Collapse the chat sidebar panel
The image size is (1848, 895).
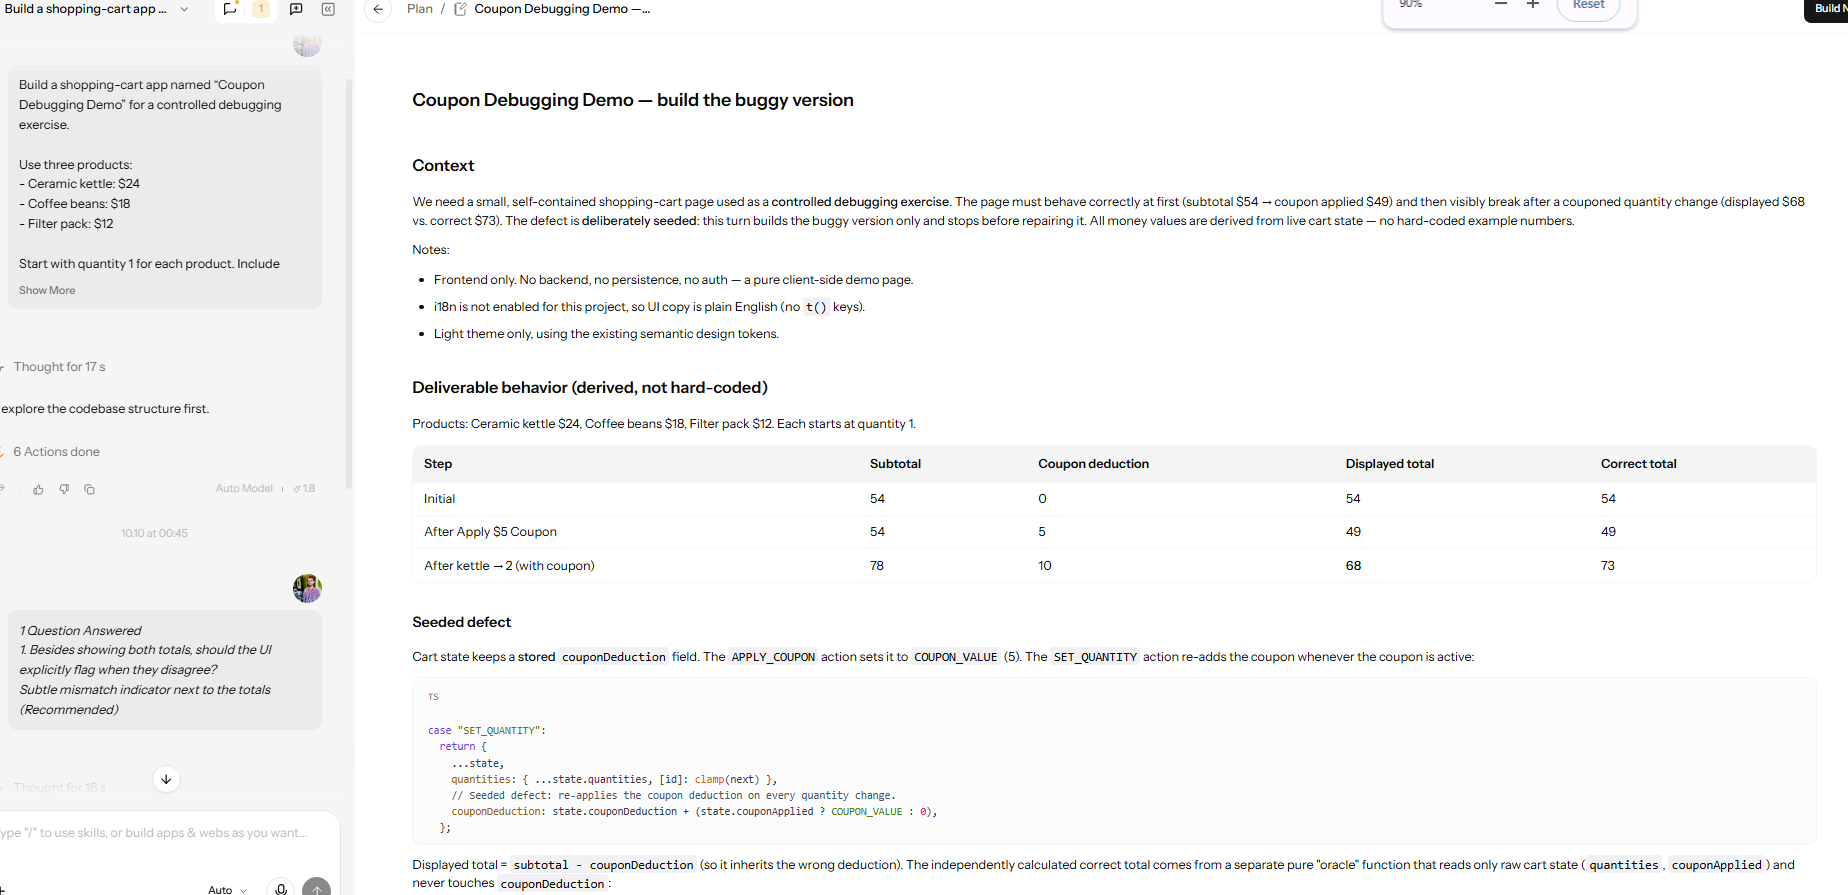pos(328,9)
